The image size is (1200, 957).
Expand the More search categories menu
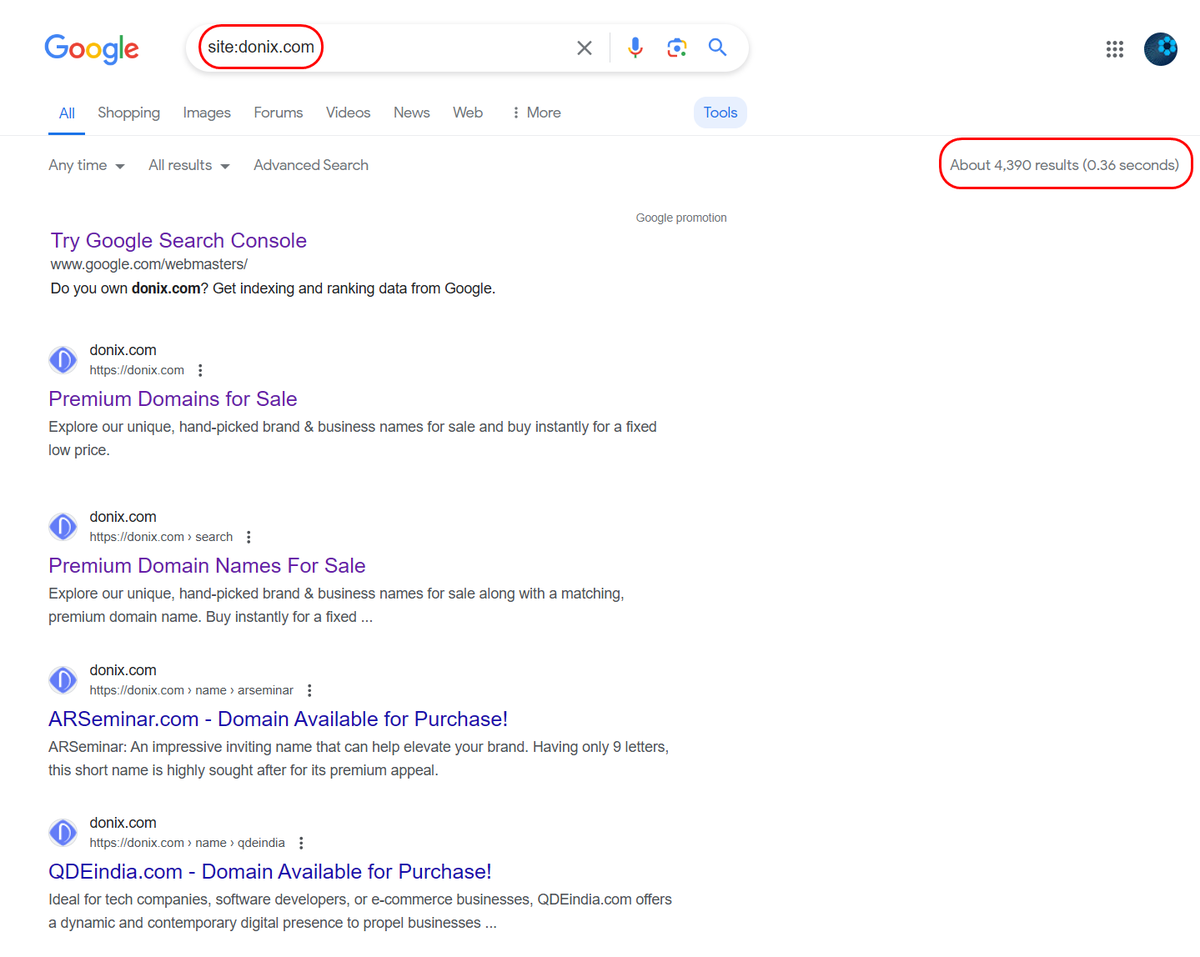536,113
